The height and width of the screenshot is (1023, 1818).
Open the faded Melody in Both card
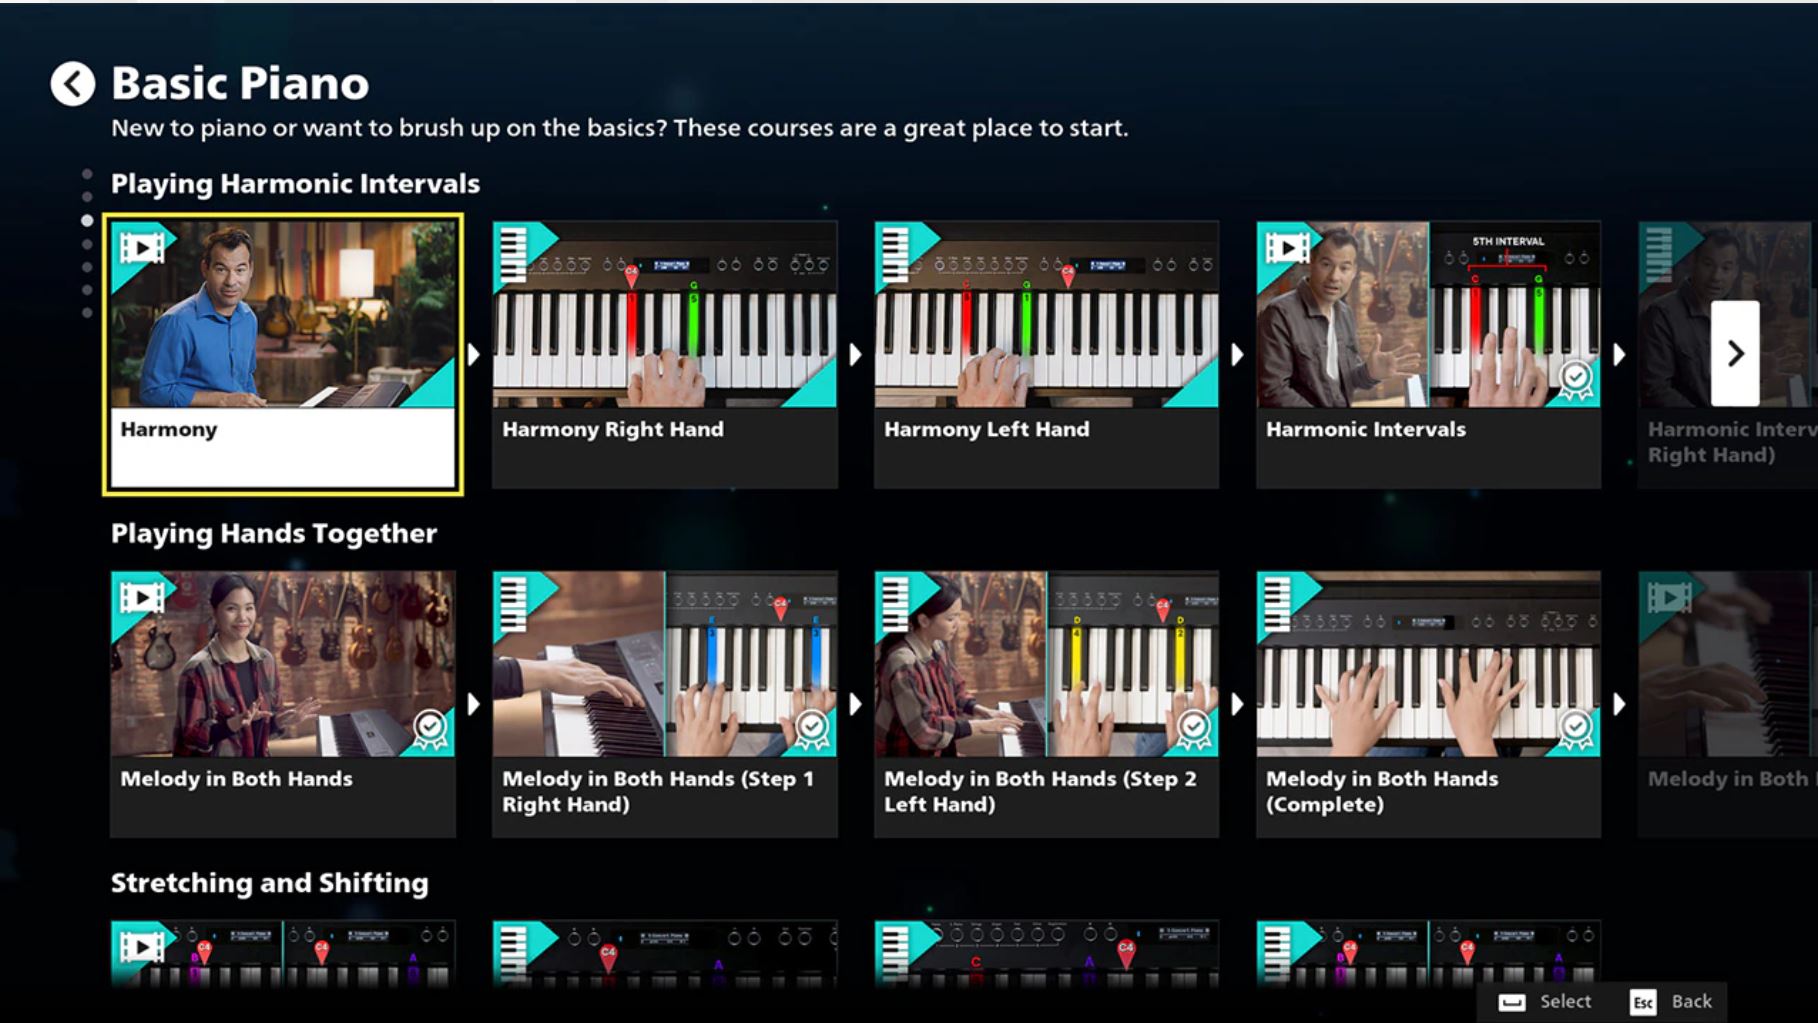(1728, 704)
